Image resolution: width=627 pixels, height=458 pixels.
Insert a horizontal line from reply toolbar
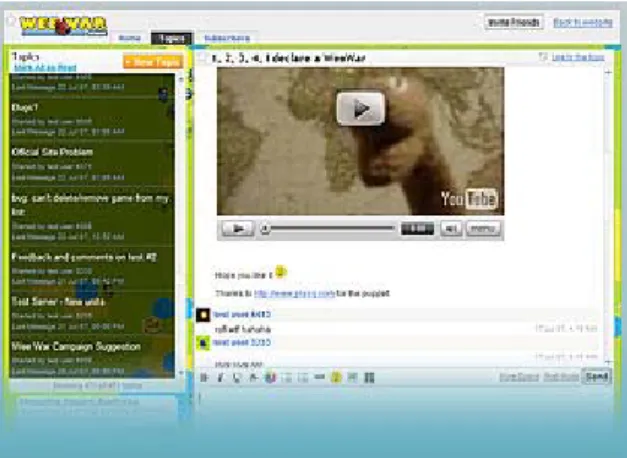[319, 377]
